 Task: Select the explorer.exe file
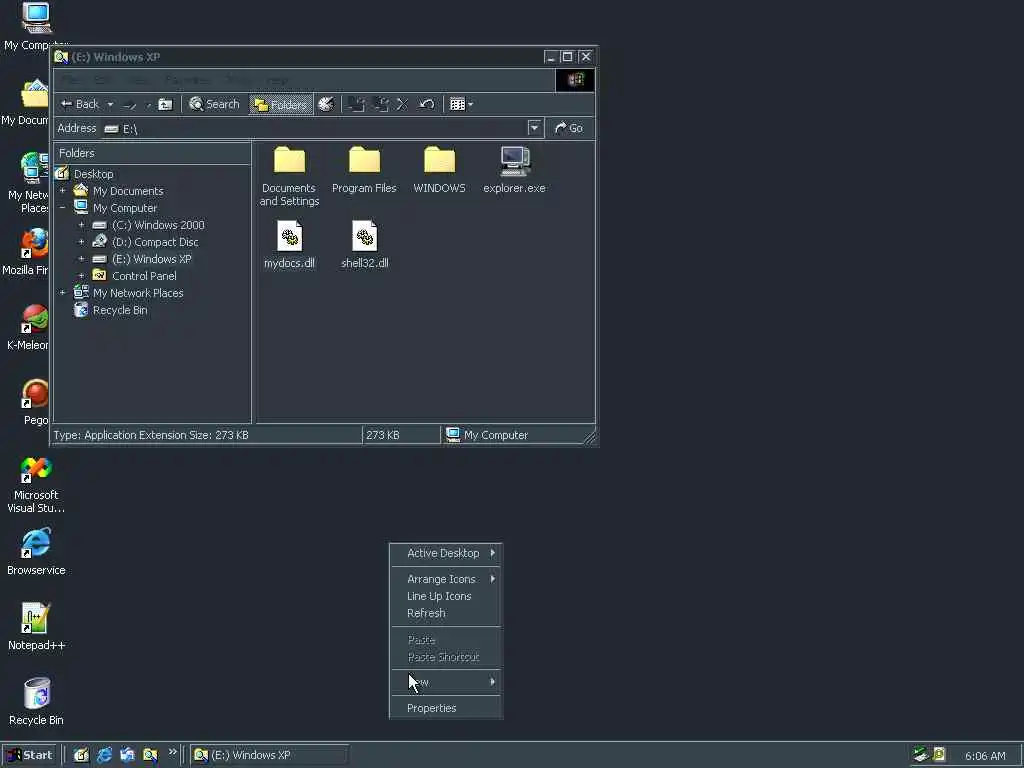click(x=515, y=170)
